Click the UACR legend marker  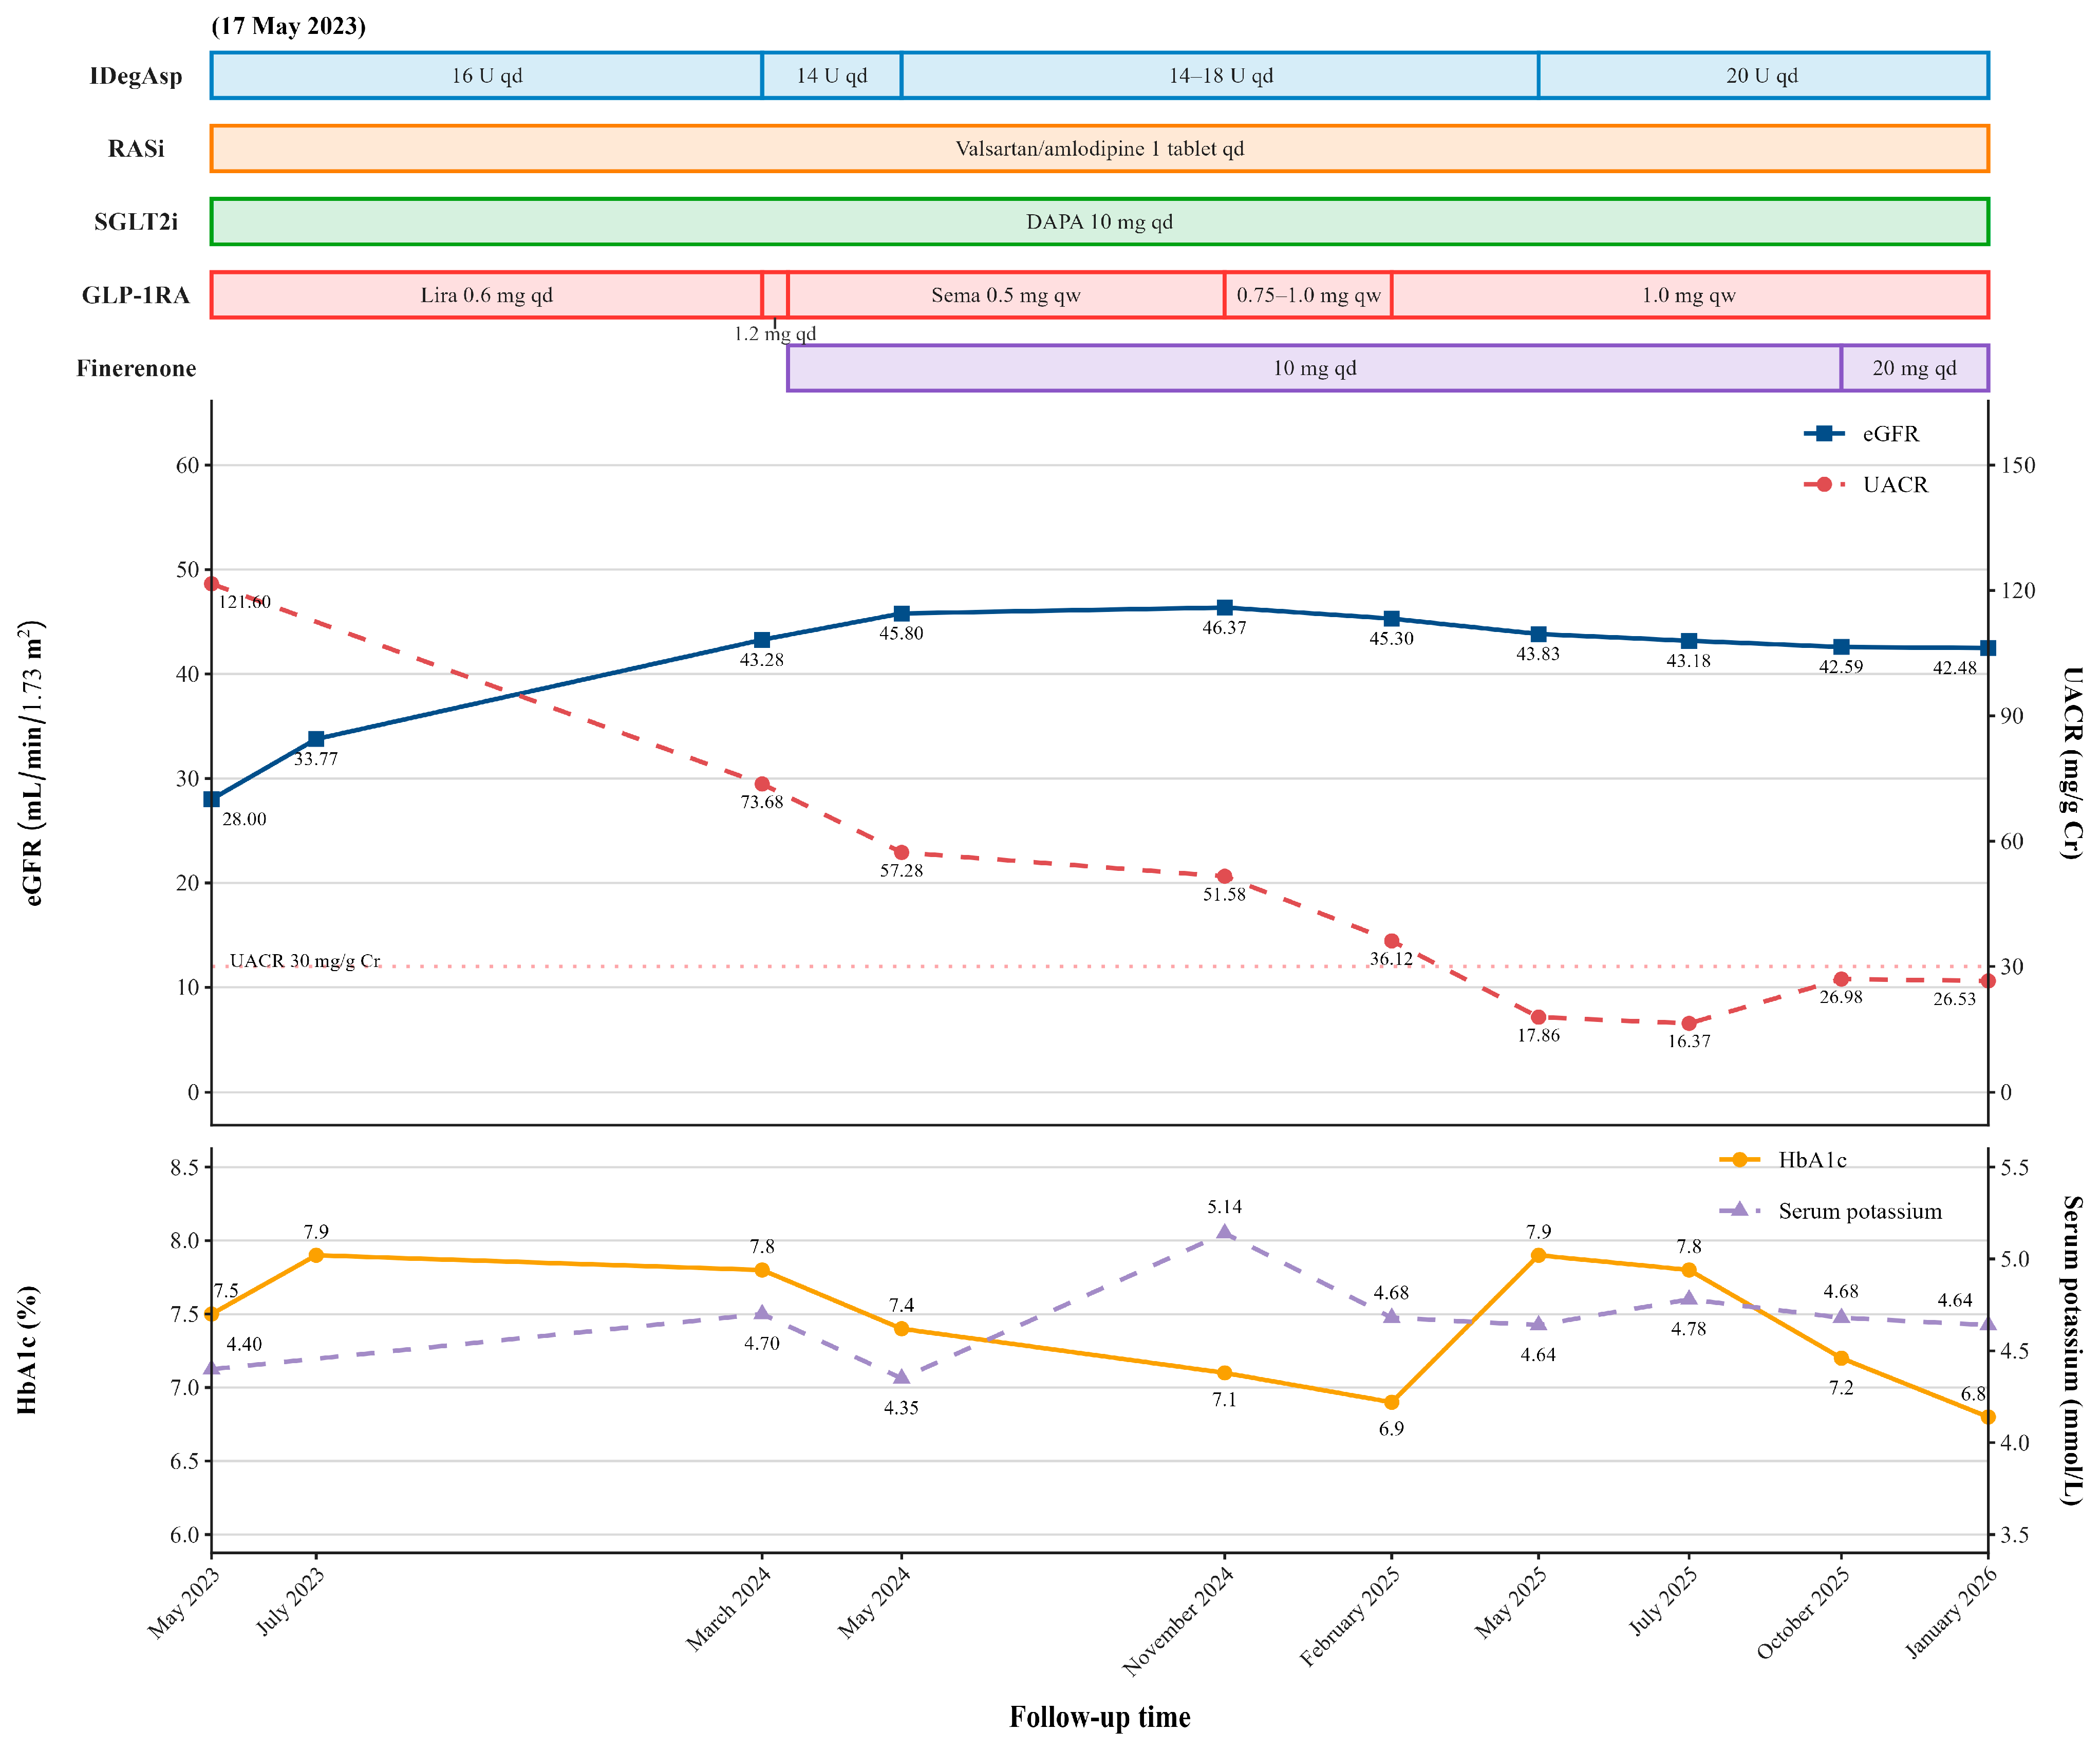click(1824, 484)
